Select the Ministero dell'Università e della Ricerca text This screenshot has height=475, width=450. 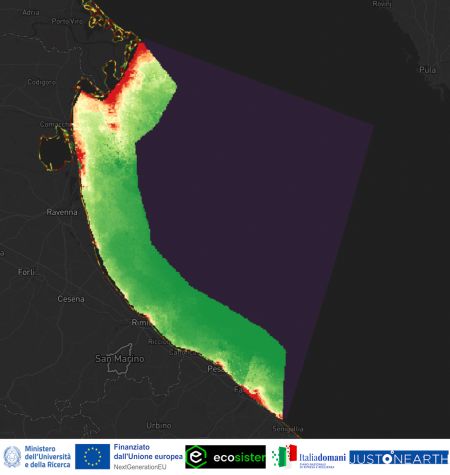coord(47,457)
